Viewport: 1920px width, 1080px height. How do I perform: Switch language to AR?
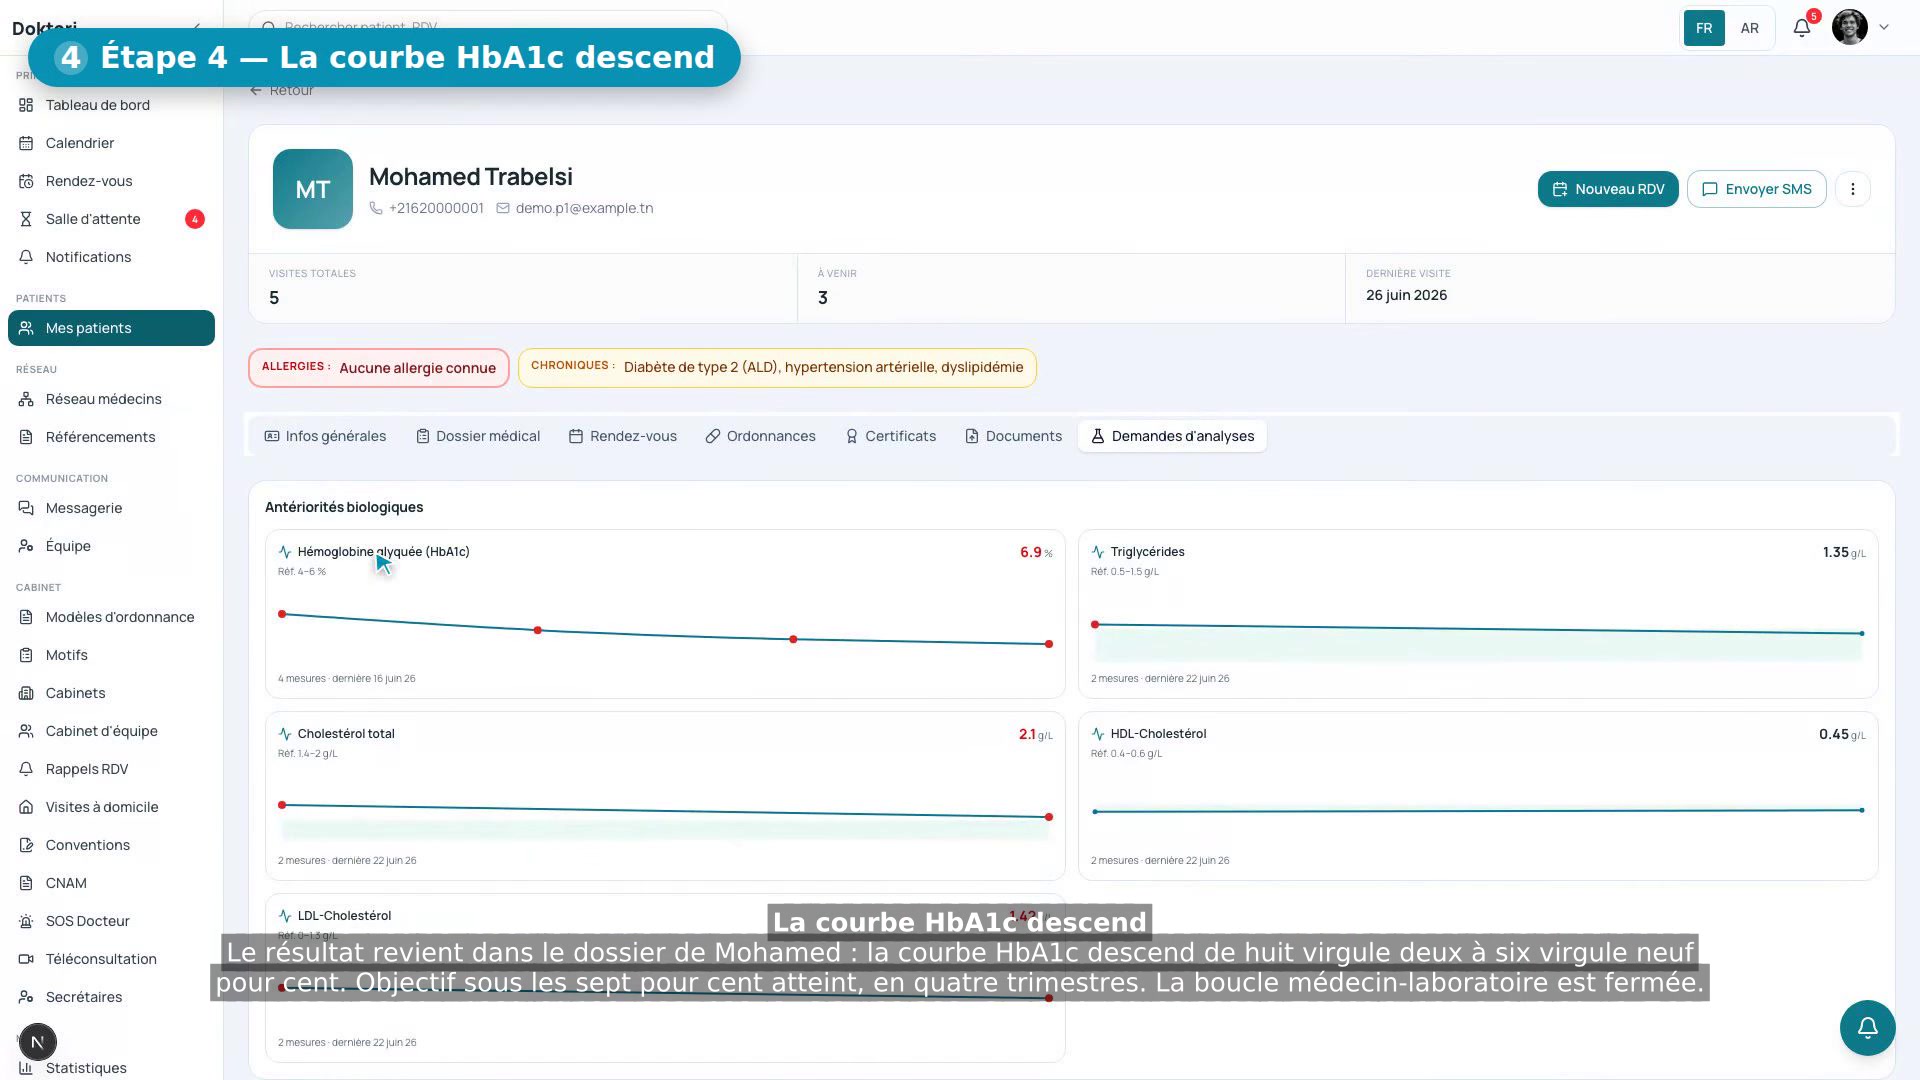click(x=1749, y=28)
